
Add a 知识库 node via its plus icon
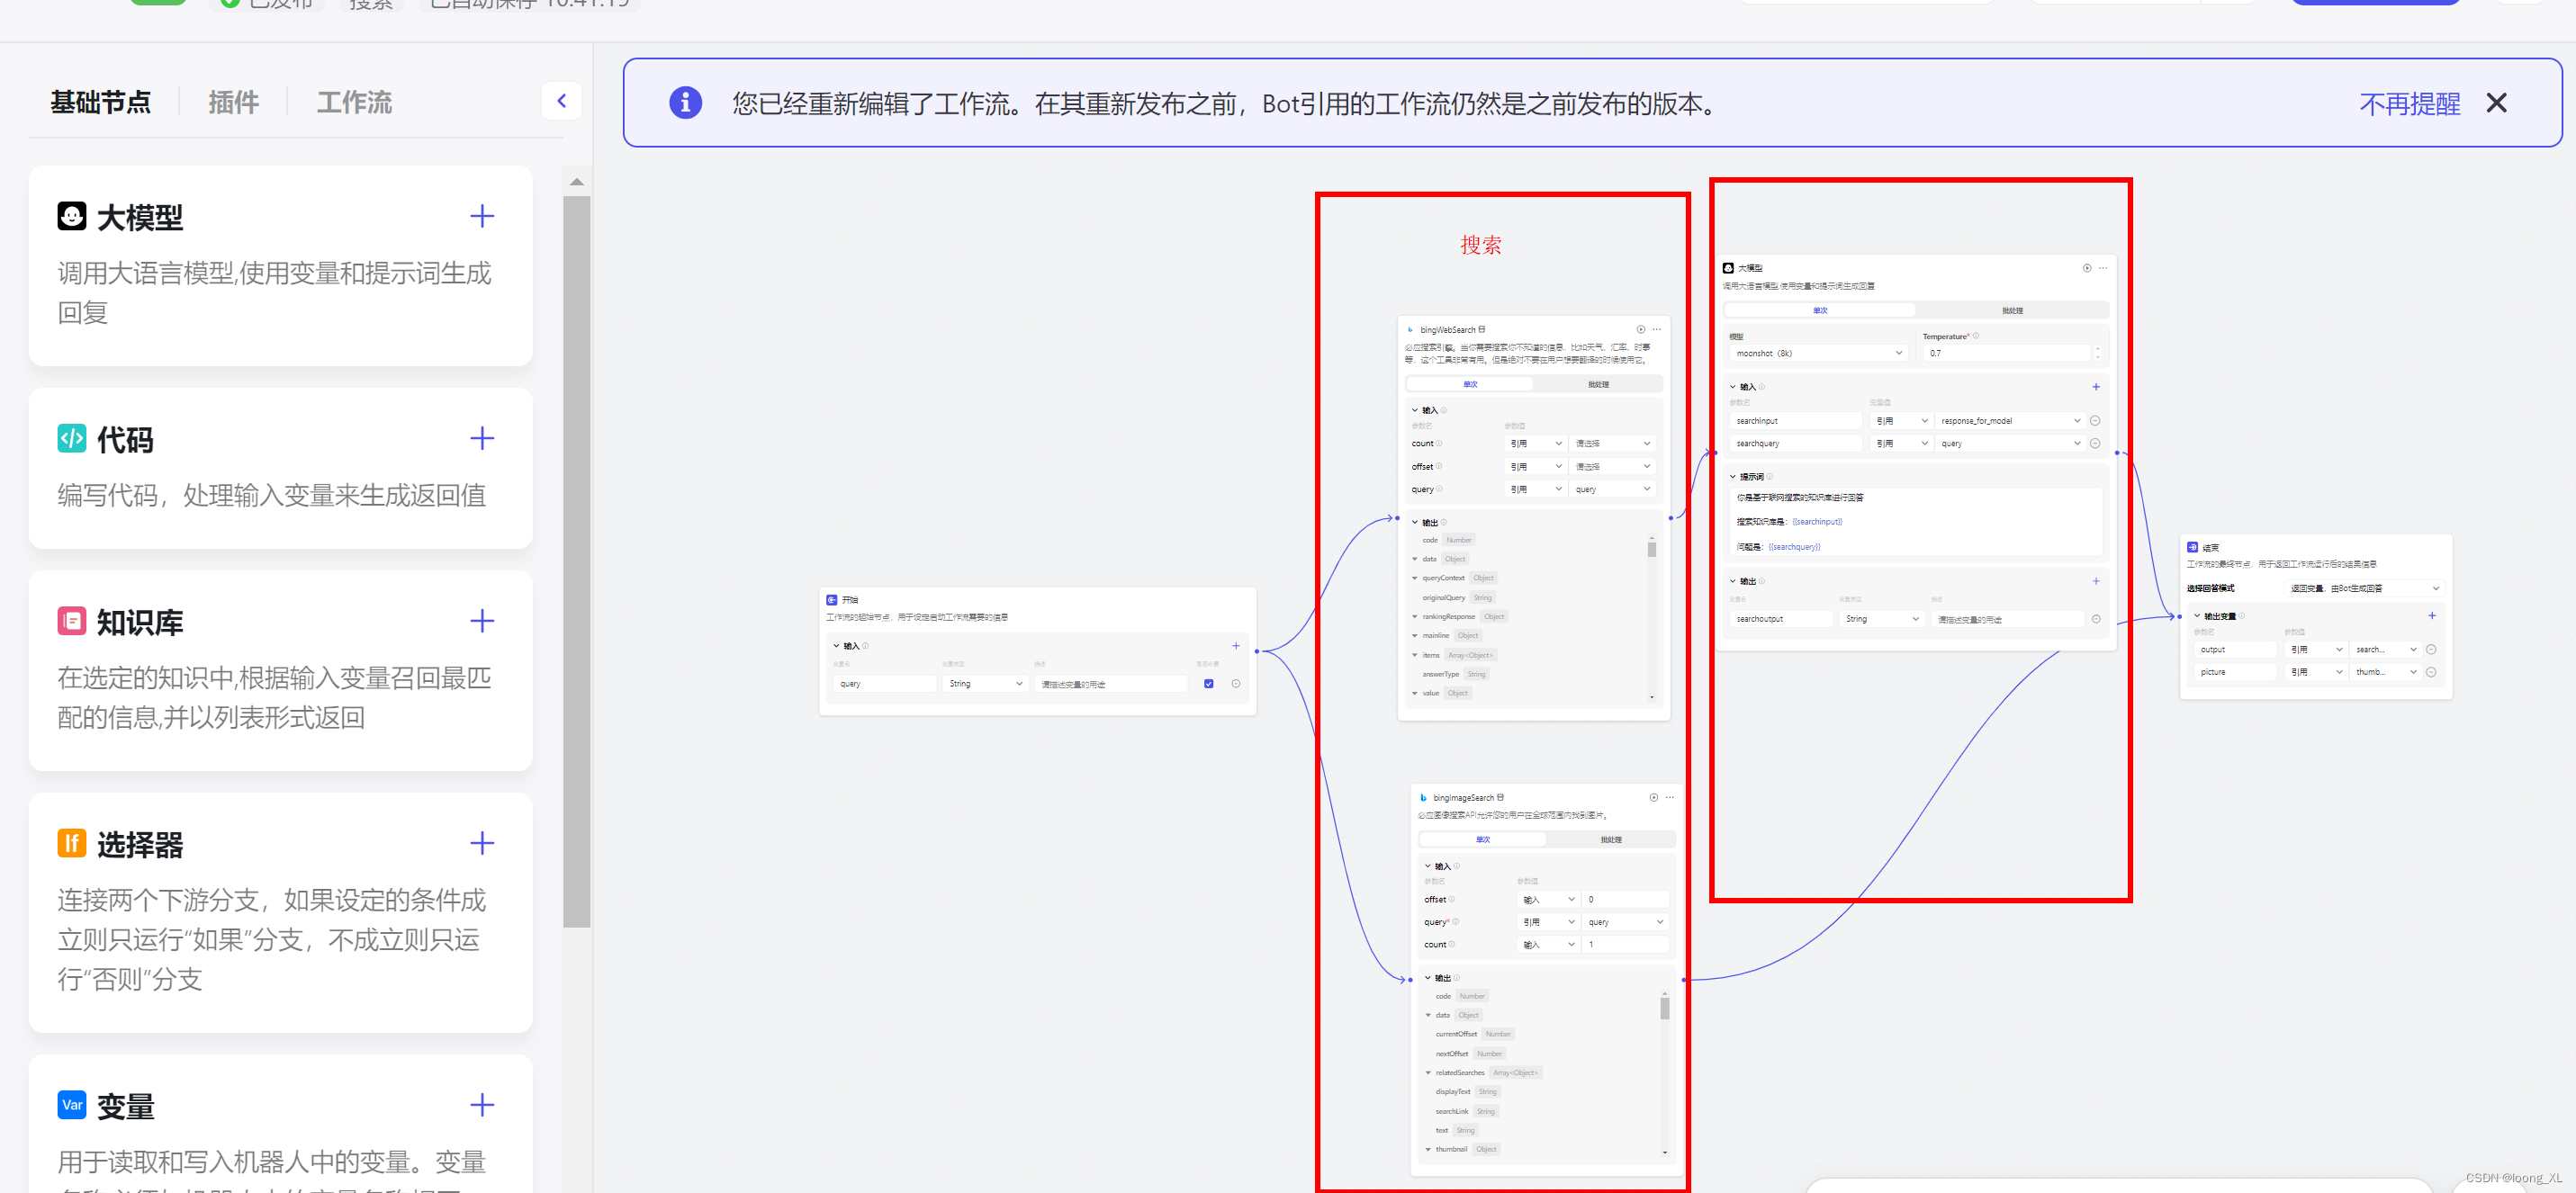tap(482, 621)
